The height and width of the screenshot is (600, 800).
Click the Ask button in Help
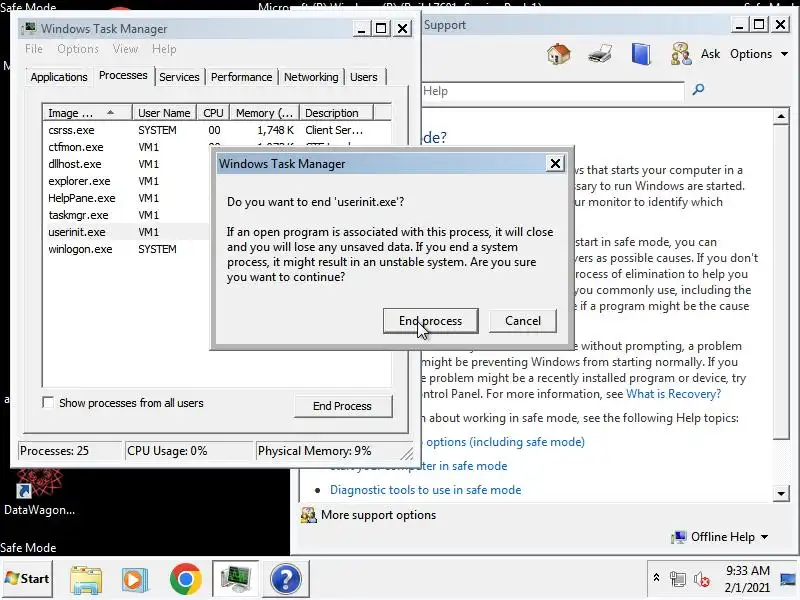coord(710,54)
